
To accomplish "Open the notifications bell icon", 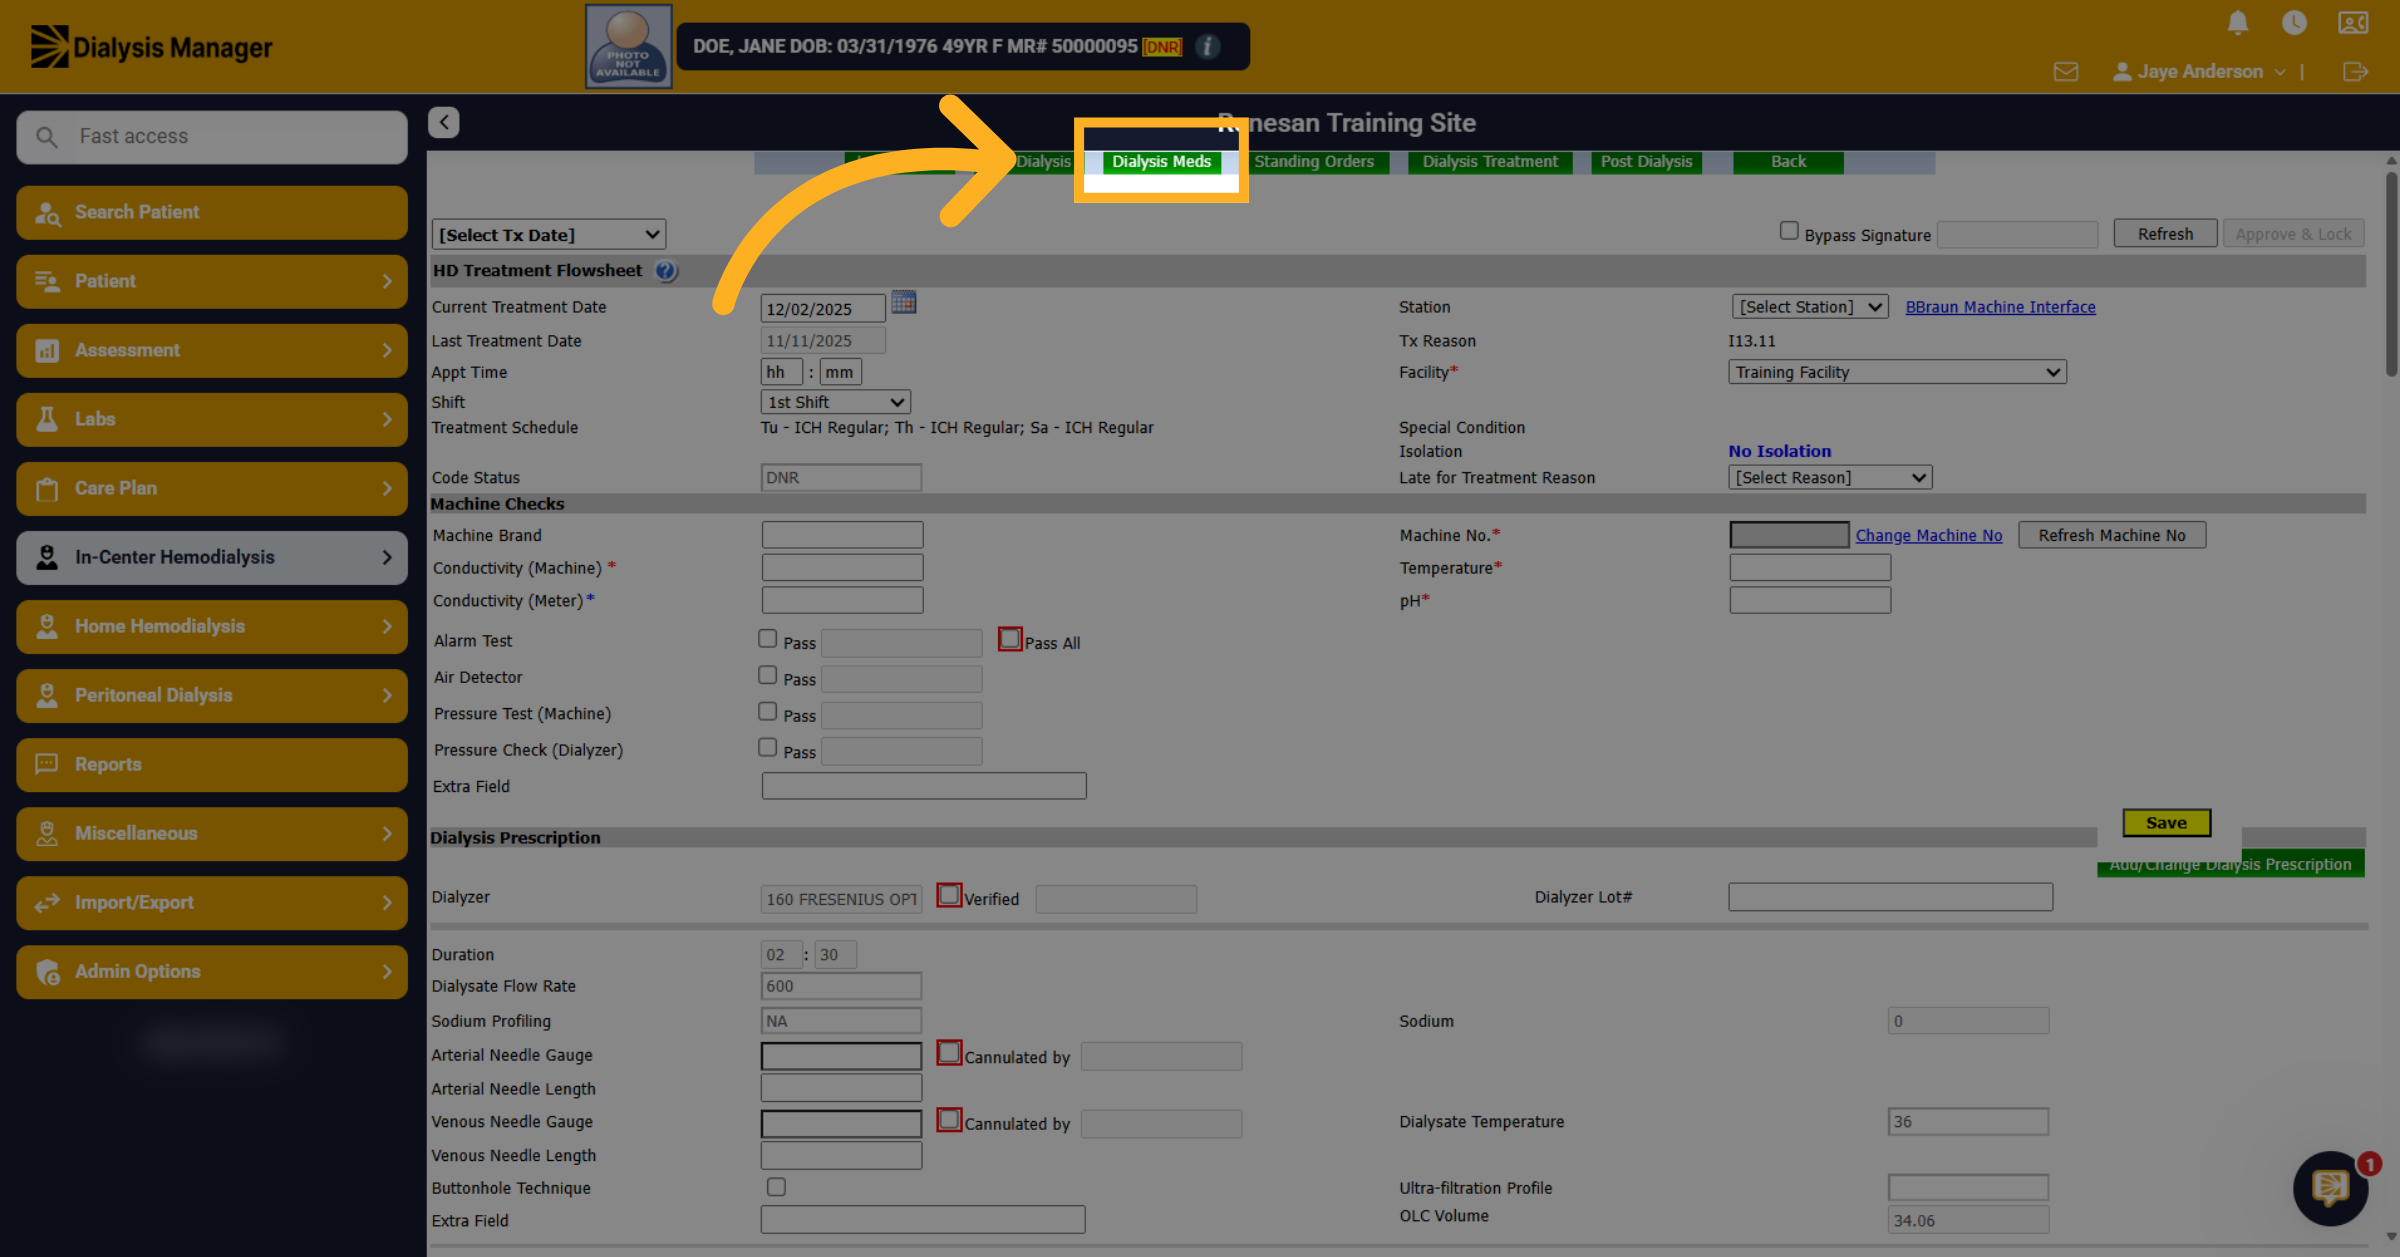I will pyautogui.click(x=2238, y=22).
